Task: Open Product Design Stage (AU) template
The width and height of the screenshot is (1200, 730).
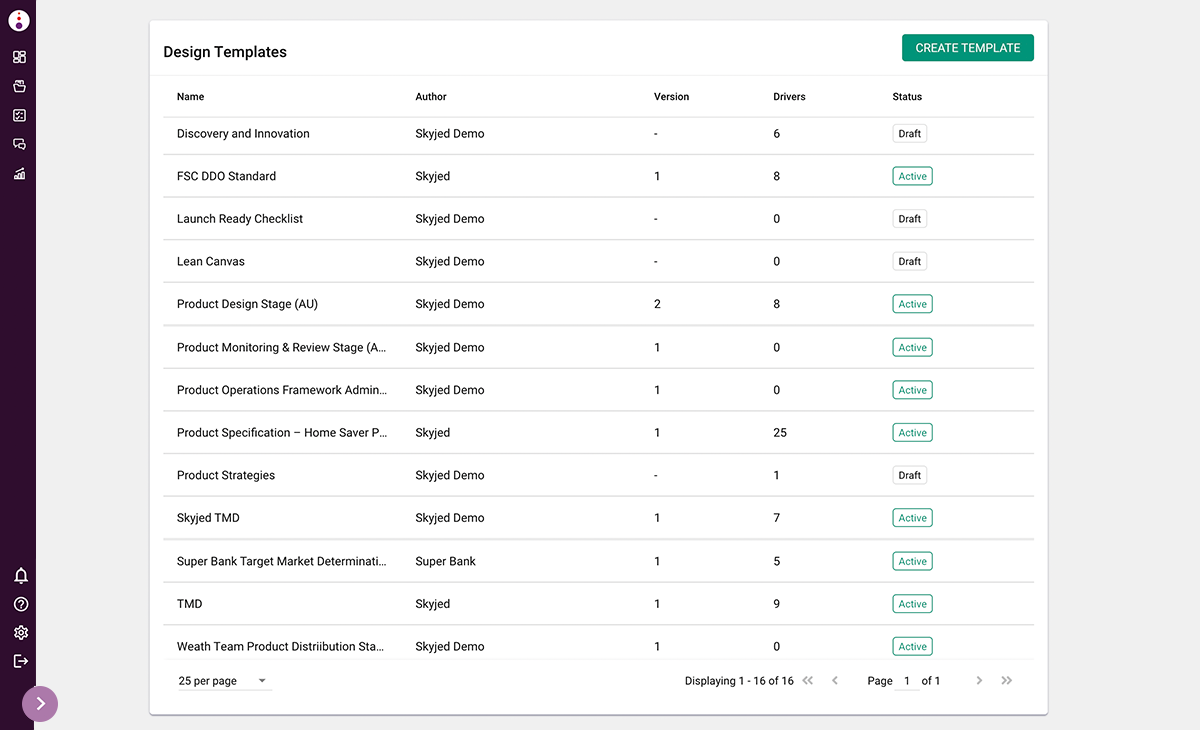Action: [x=247, y=304]
